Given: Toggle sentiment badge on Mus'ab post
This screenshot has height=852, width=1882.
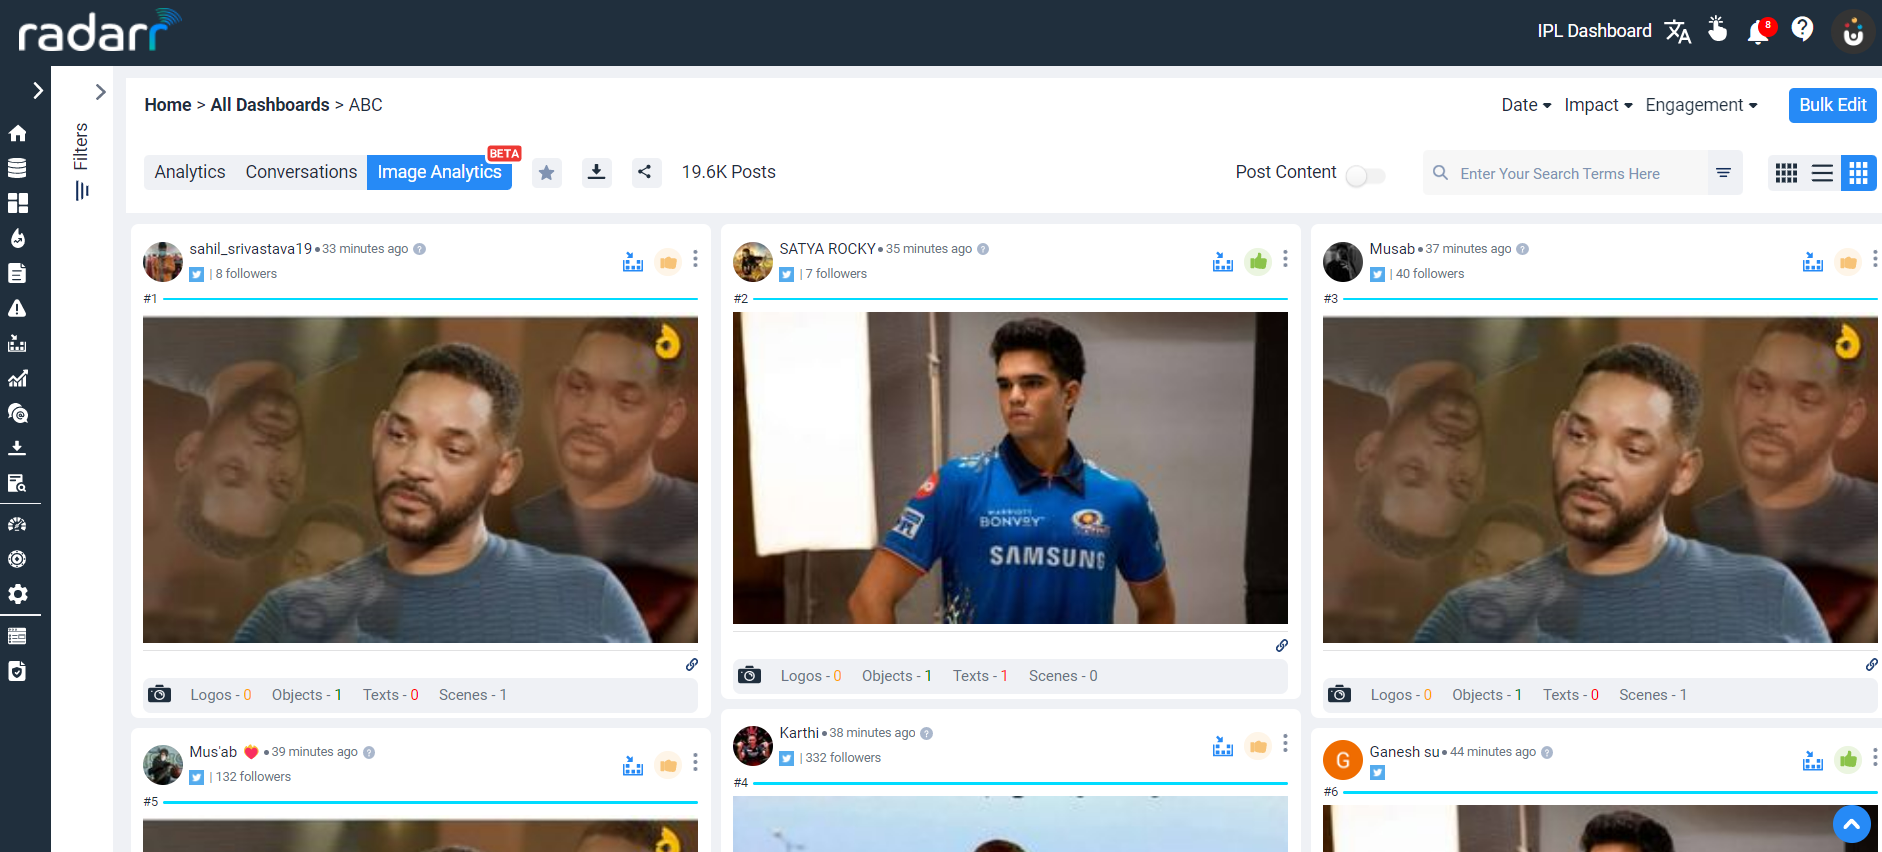Looking at the screenshot, I should 668,765.
